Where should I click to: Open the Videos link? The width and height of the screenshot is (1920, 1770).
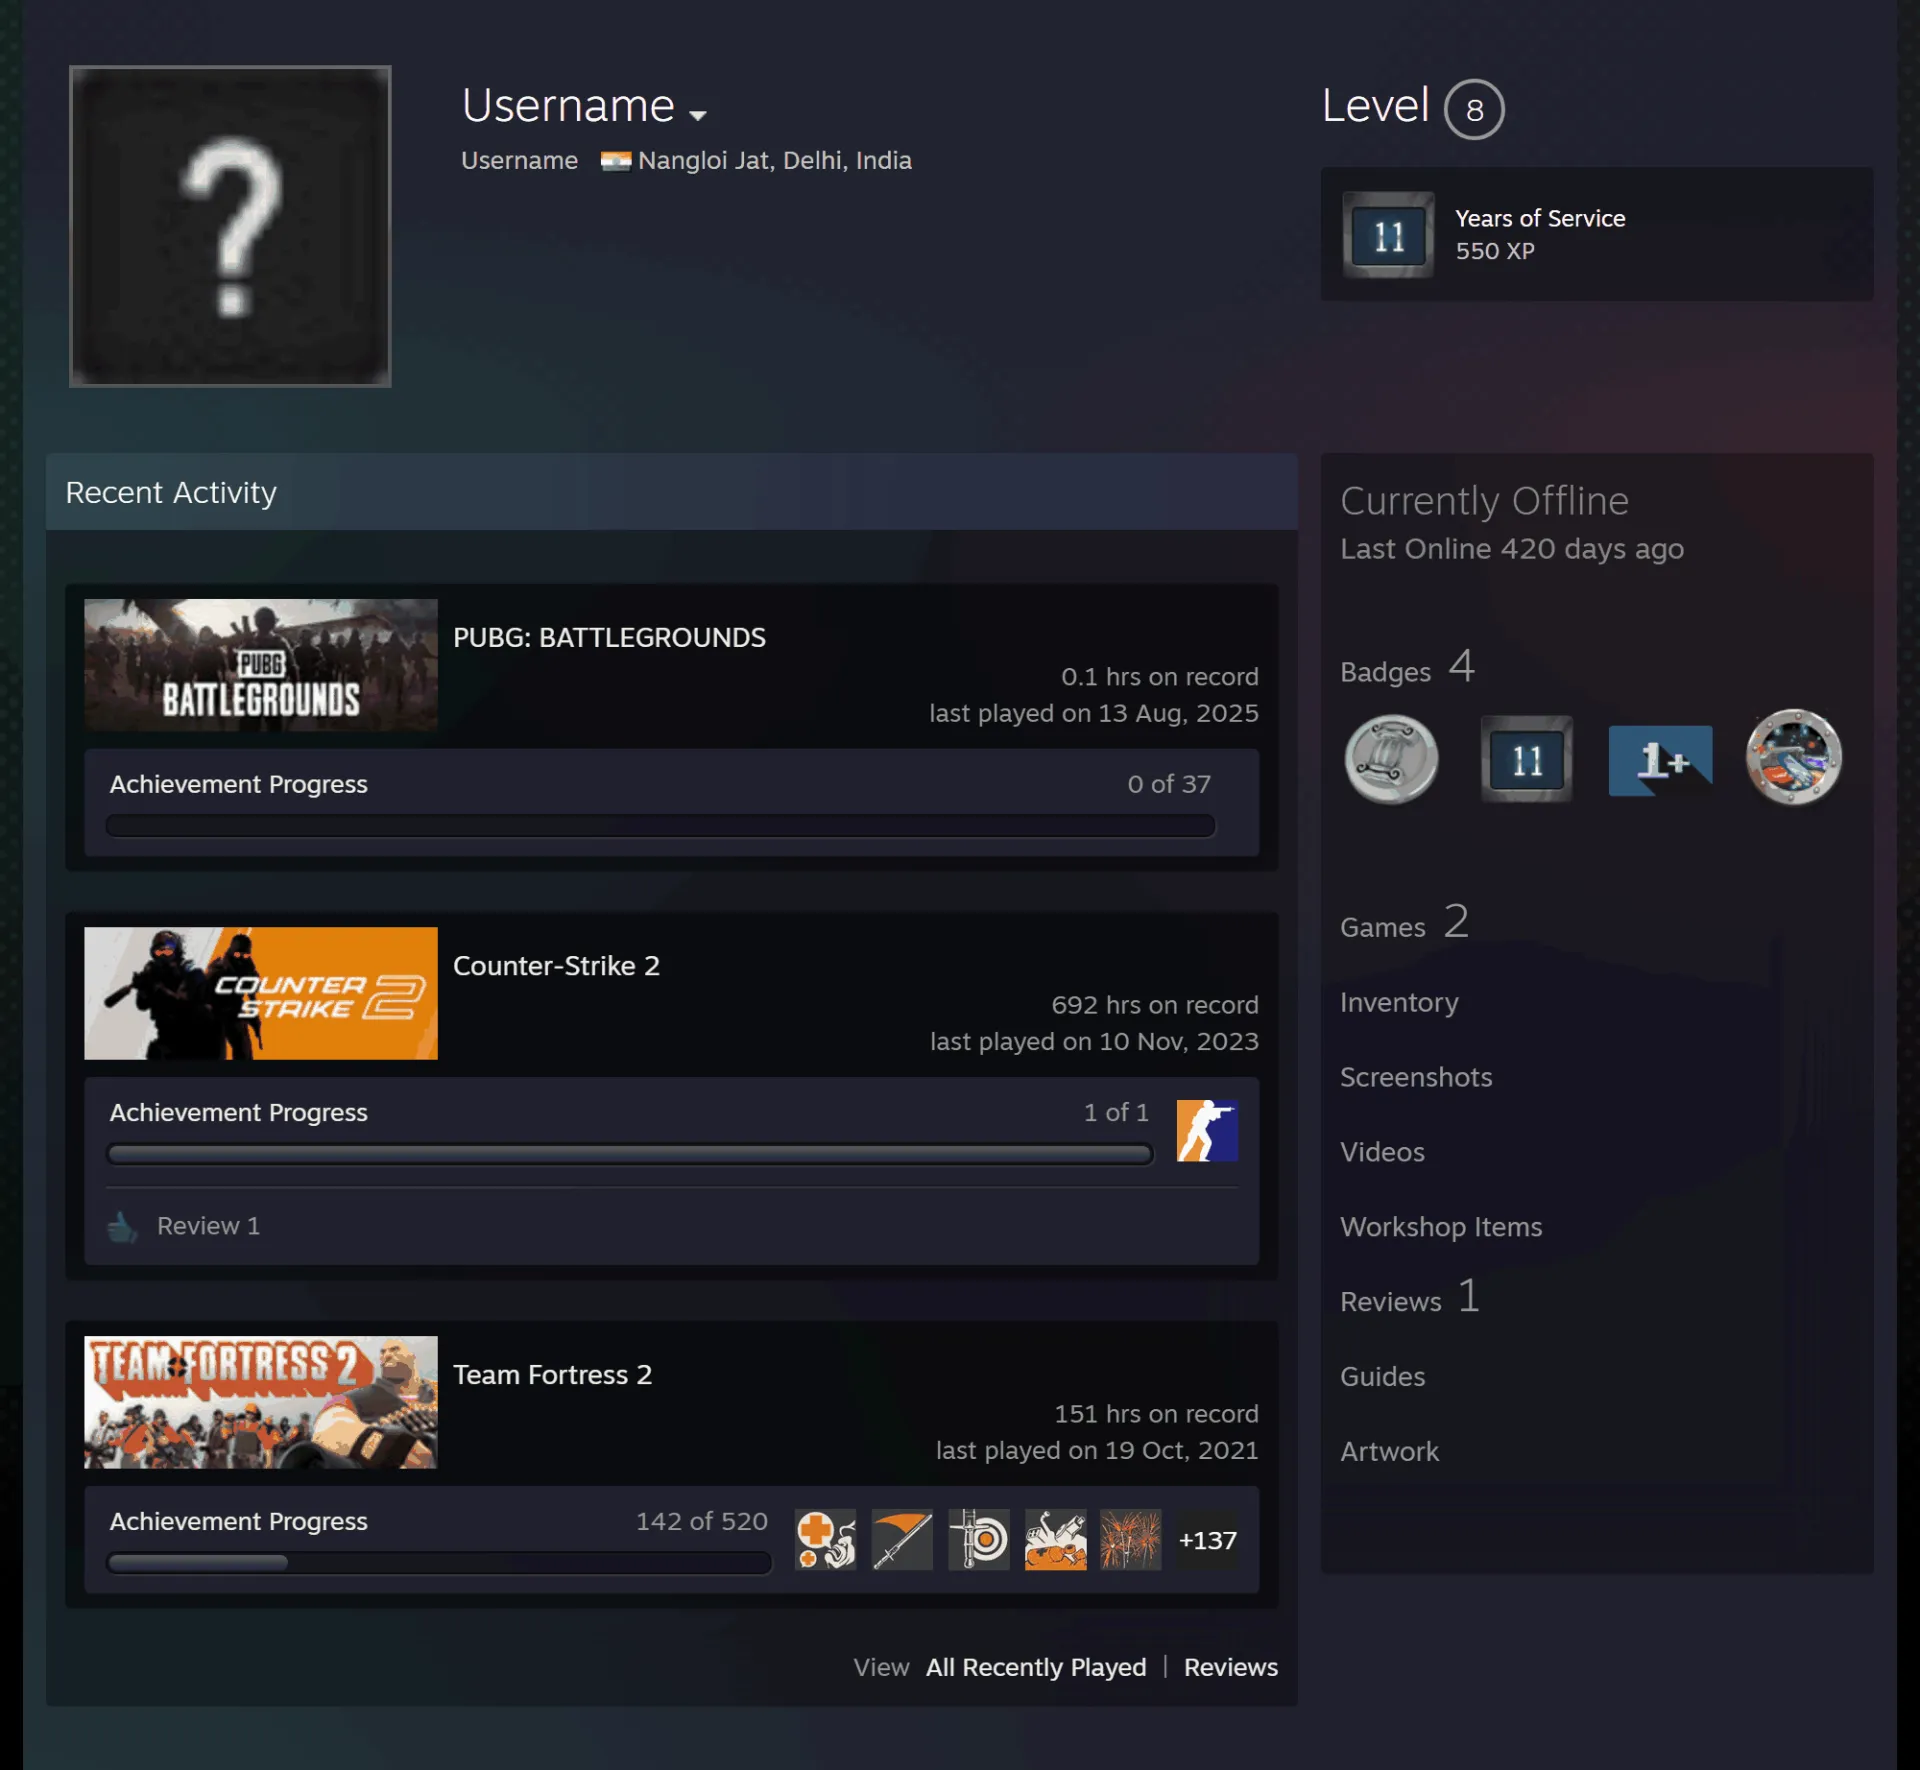(1382, 1152)
